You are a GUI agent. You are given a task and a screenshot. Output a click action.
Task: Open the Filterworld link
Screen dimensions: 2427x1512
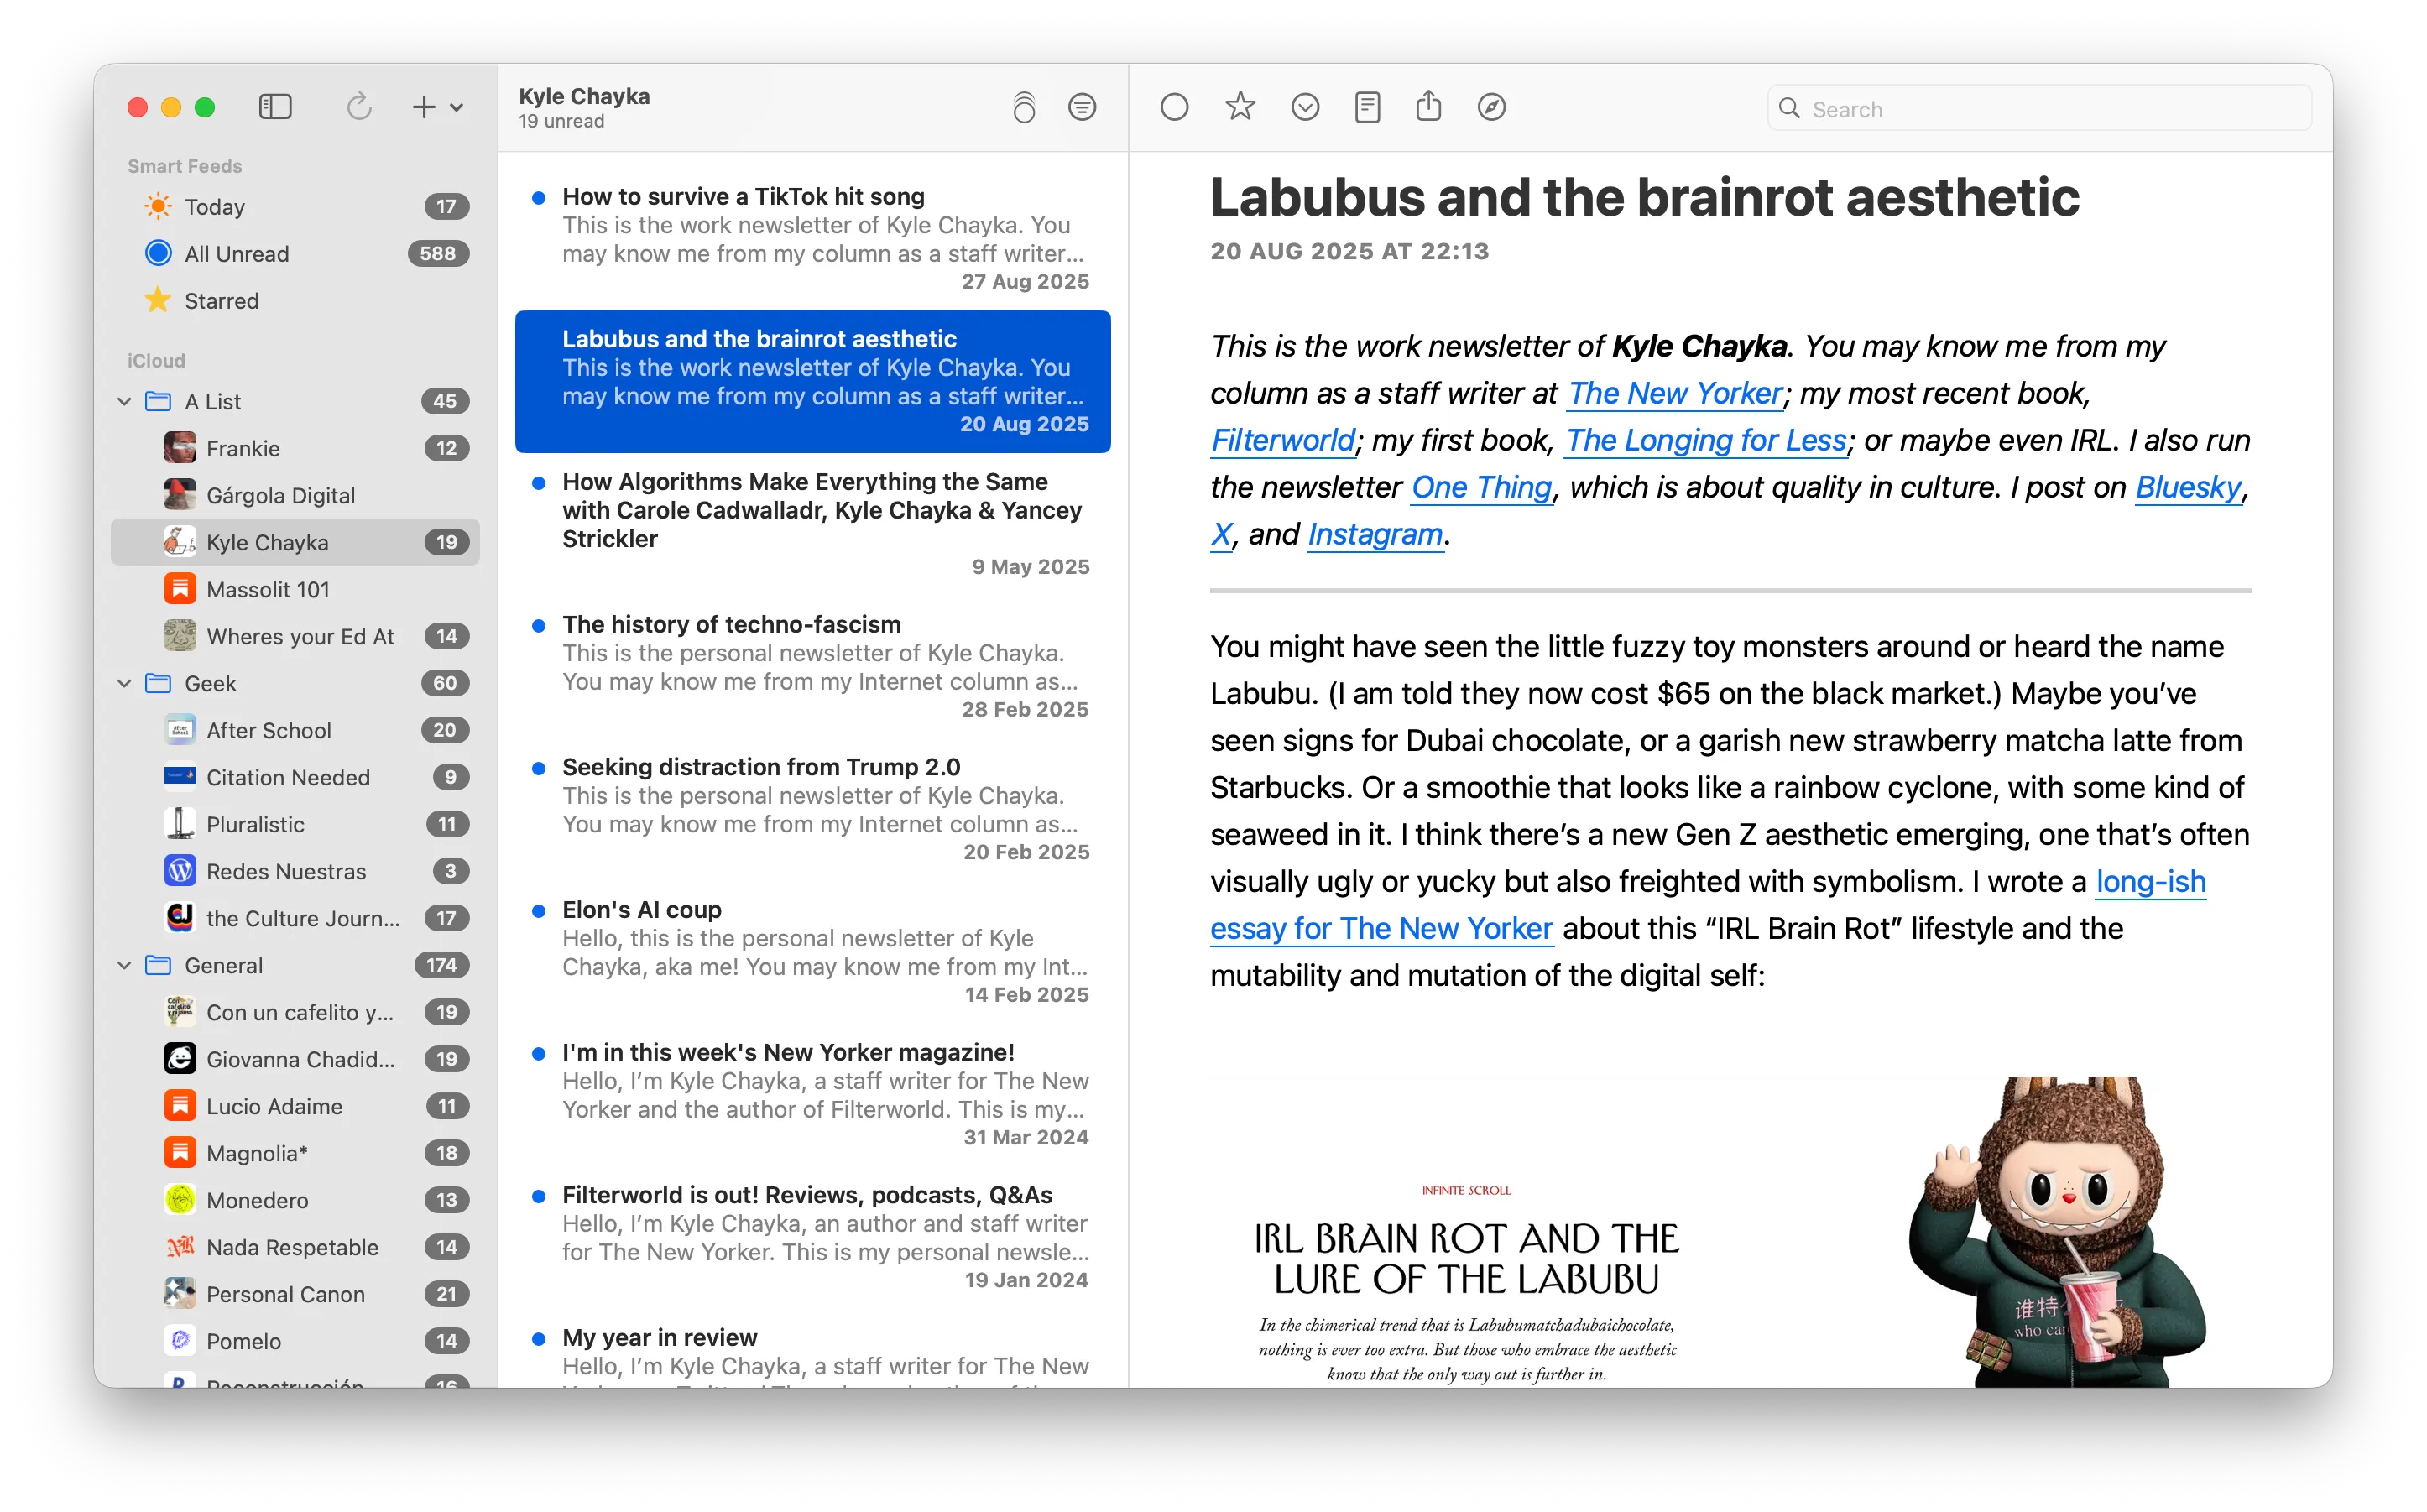[x=1282, y=440]
